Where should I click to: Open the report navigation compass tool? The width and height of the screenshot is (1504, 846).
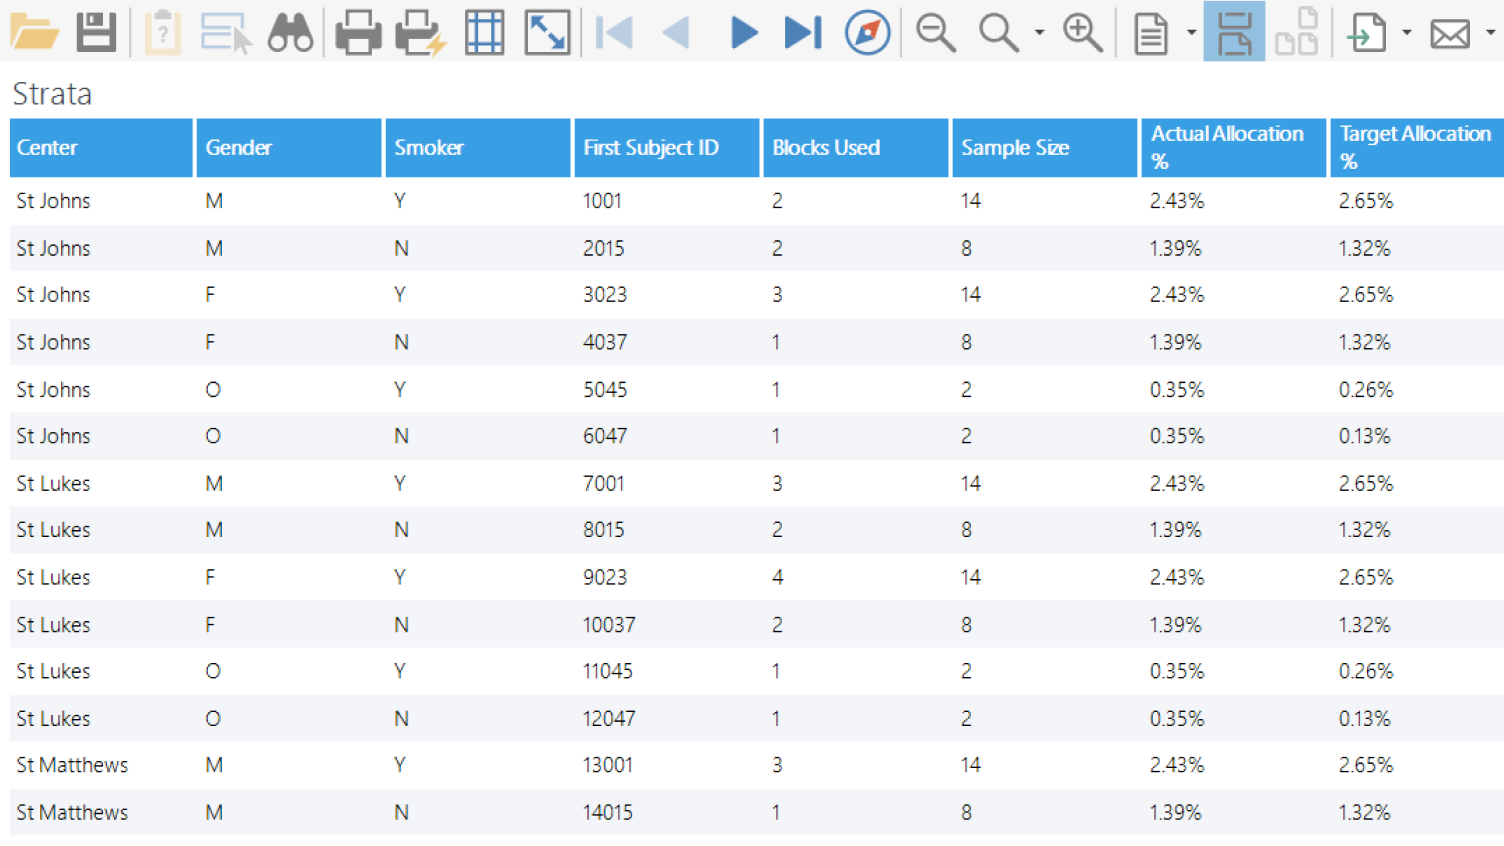[866, 32]
